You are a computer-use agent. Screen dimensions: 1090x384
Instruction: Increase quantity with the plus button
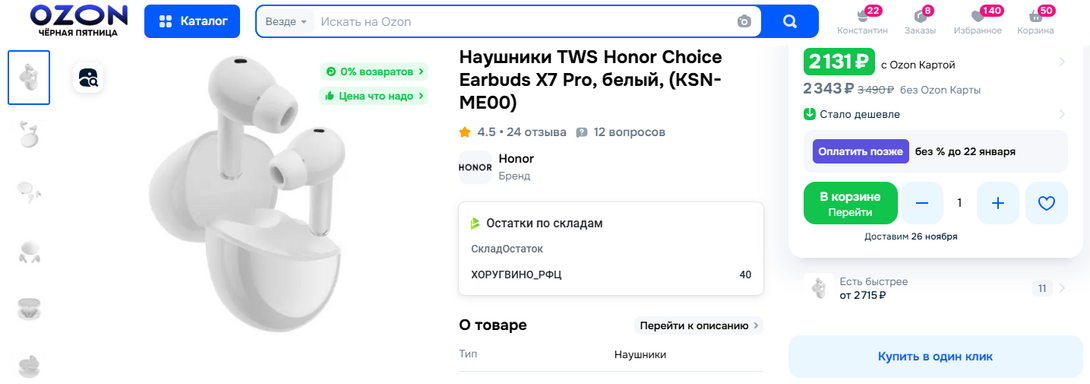click(x=998, y=203)
